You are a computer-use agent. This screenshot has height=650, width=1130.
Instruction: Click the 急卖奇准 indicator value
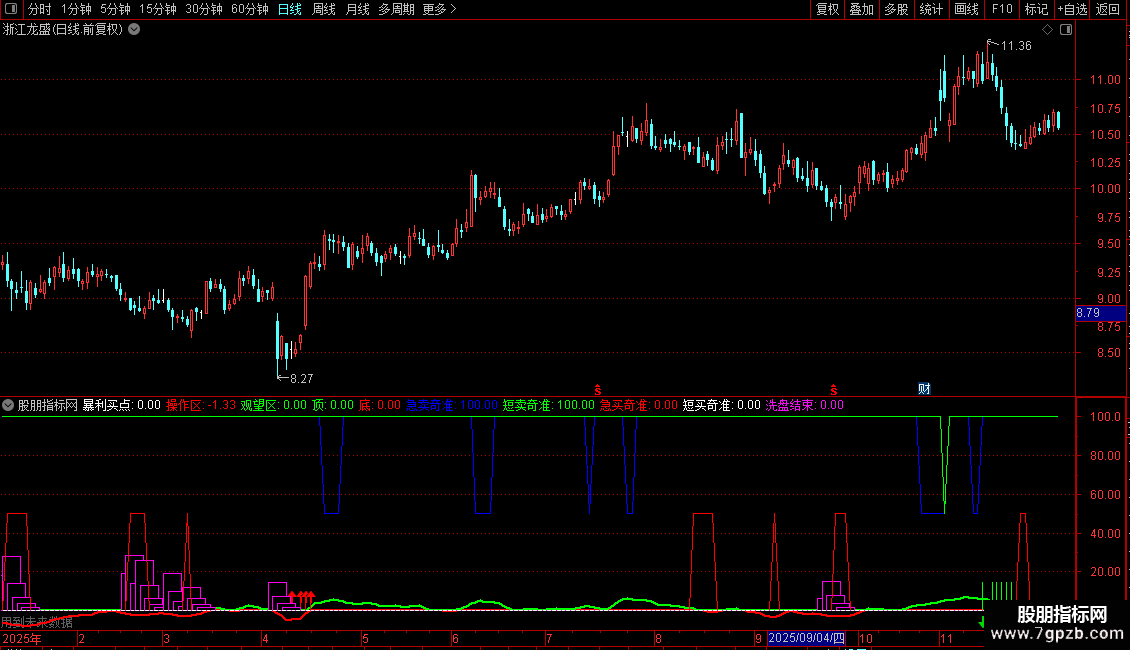click(452, 405)
